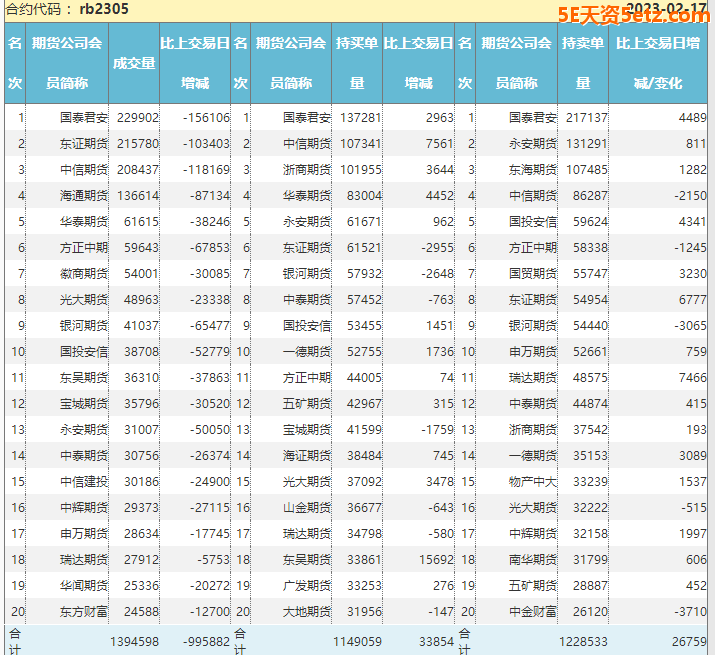
Task: Click long position value 137281
Action: [x=361, y=118]
